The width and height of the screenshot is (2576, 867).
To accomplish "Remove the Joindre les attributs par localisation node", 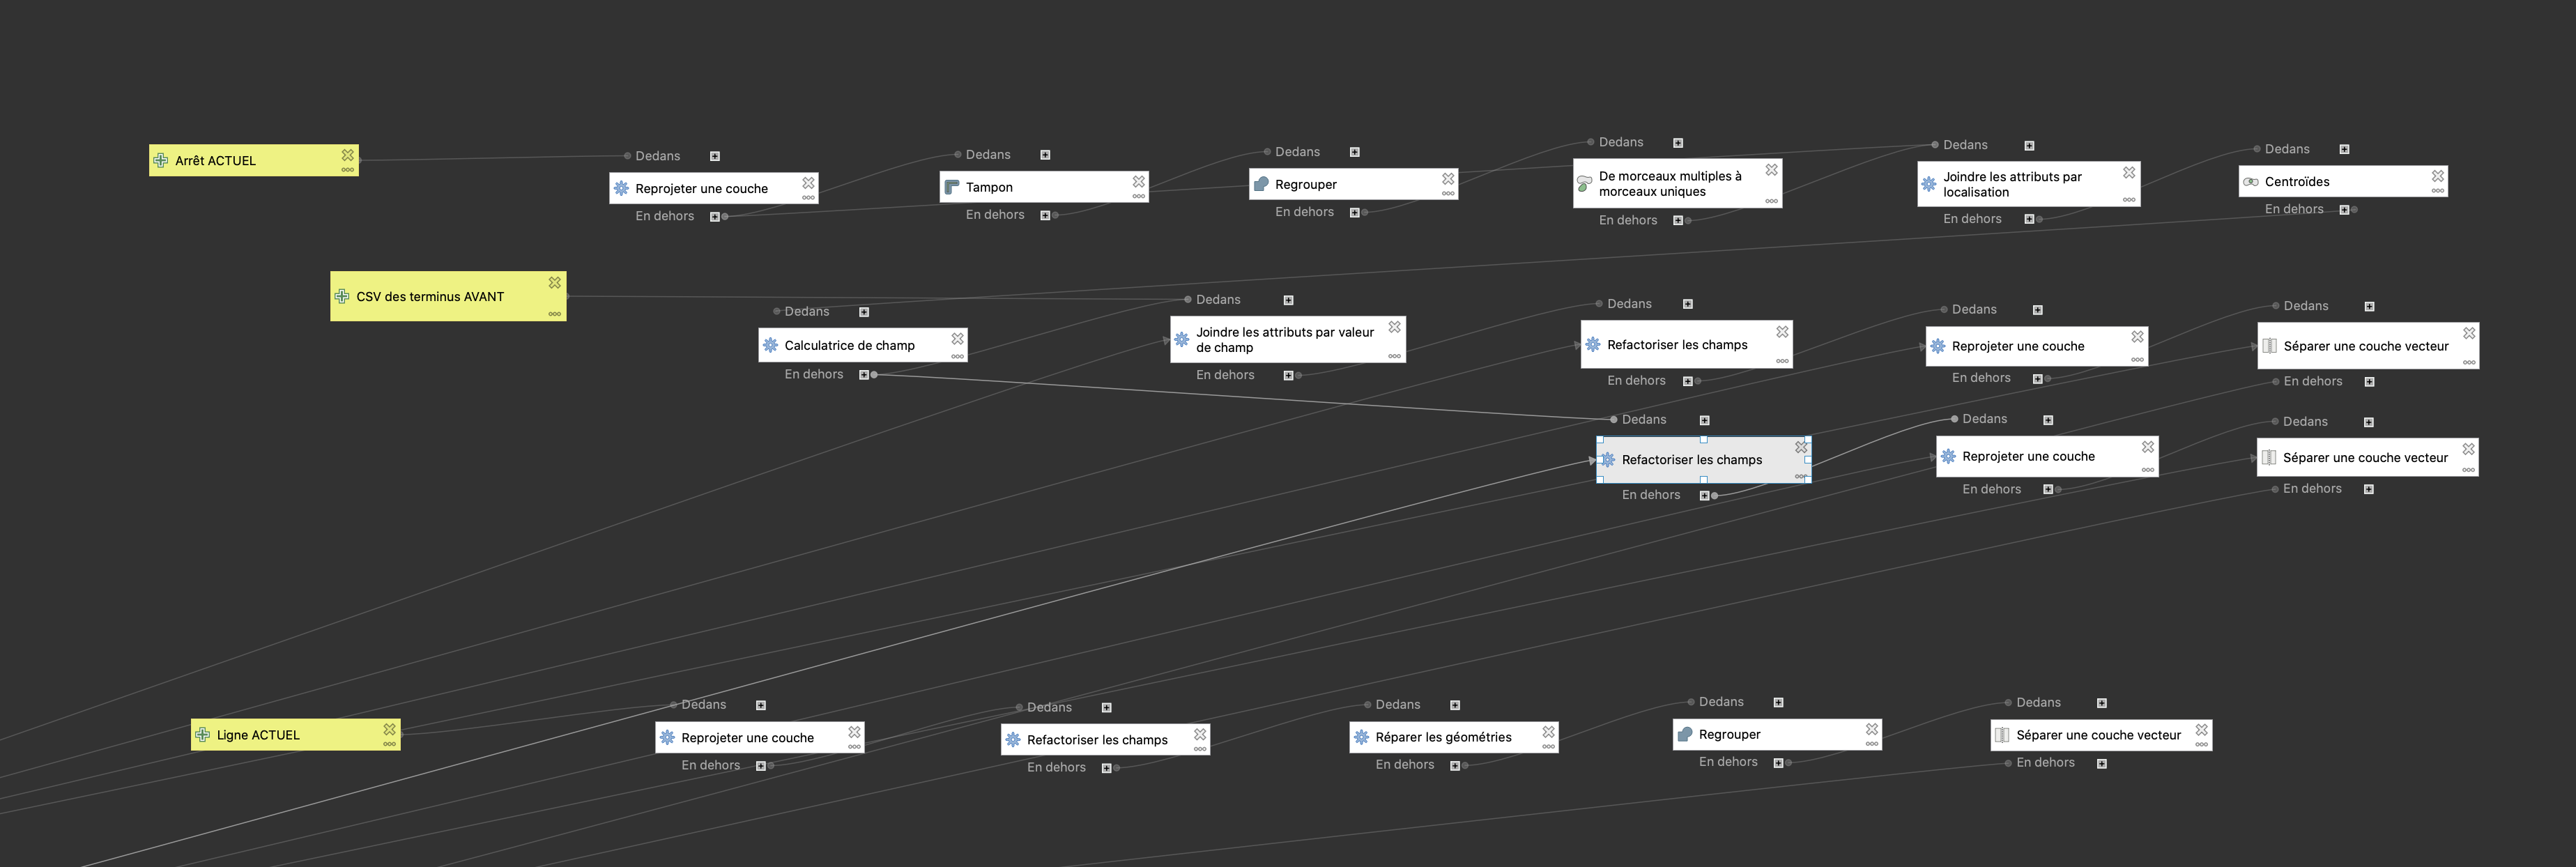I will click(x=2129, y=172).
